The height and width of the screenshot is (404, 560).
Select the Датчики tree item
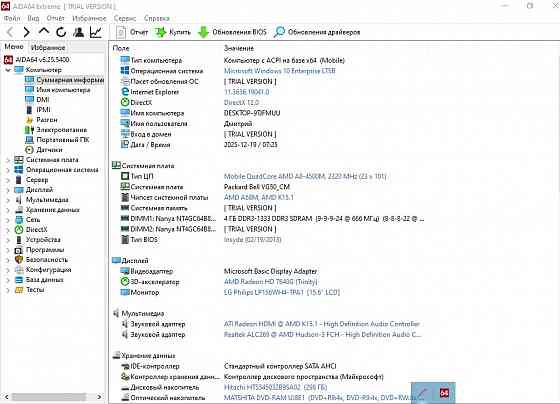pyautogui.click(x=44, y=150)
